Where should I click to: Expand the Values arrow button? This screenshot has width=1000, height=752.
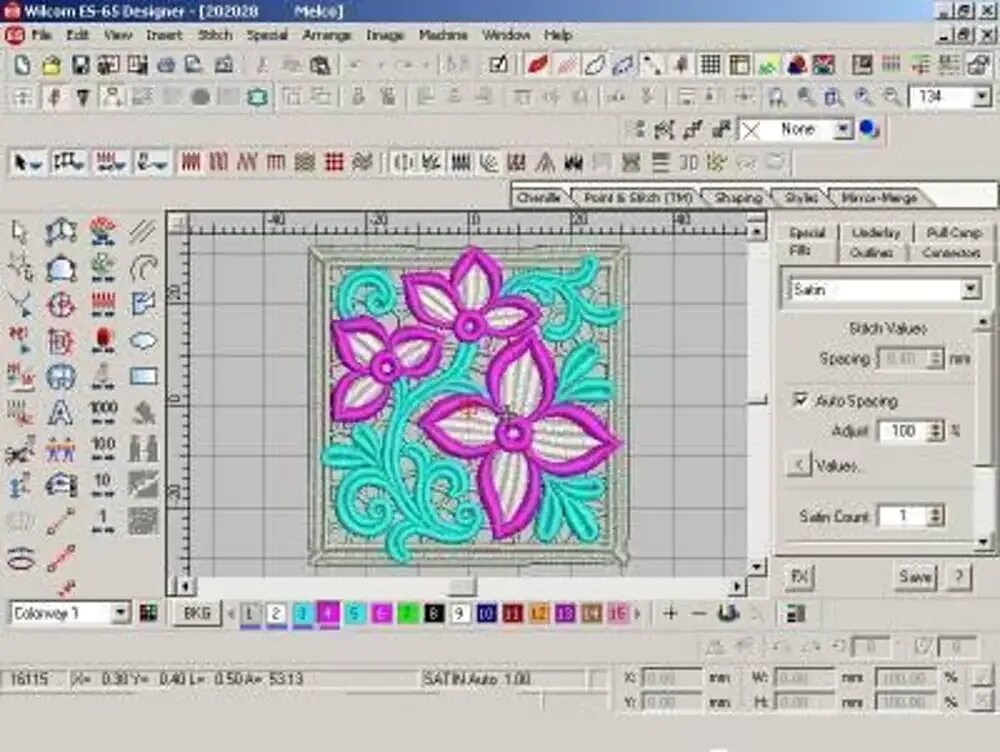tap(799, 465)
